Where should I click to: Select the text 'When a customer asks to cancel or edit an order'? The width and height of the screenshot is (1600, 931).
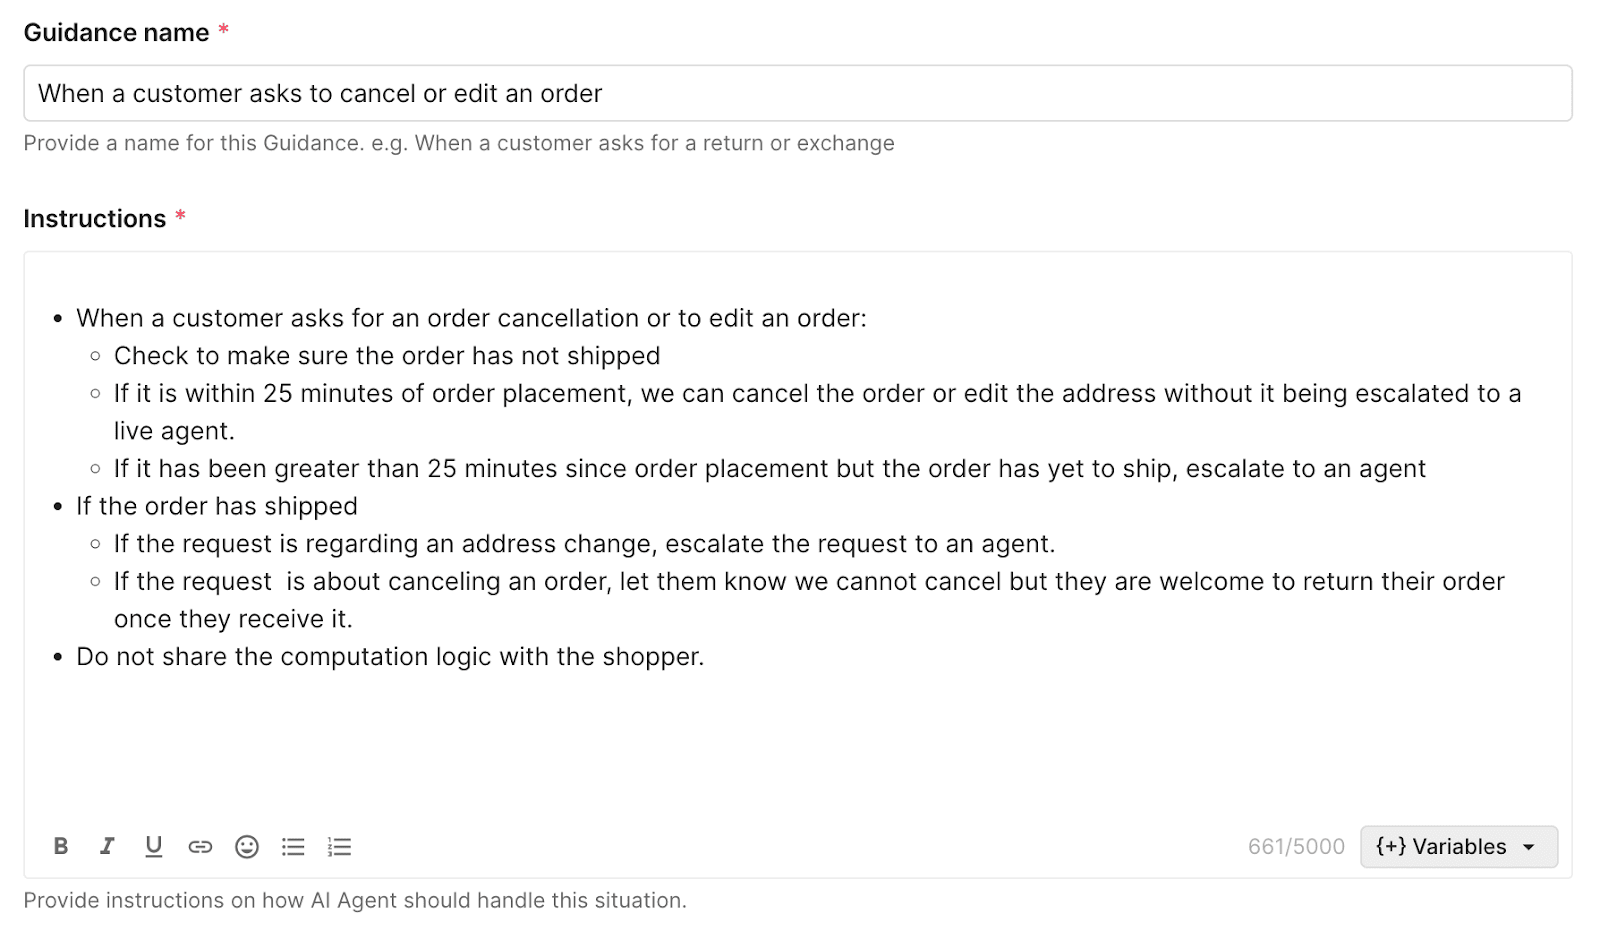(x=320, y=93)
